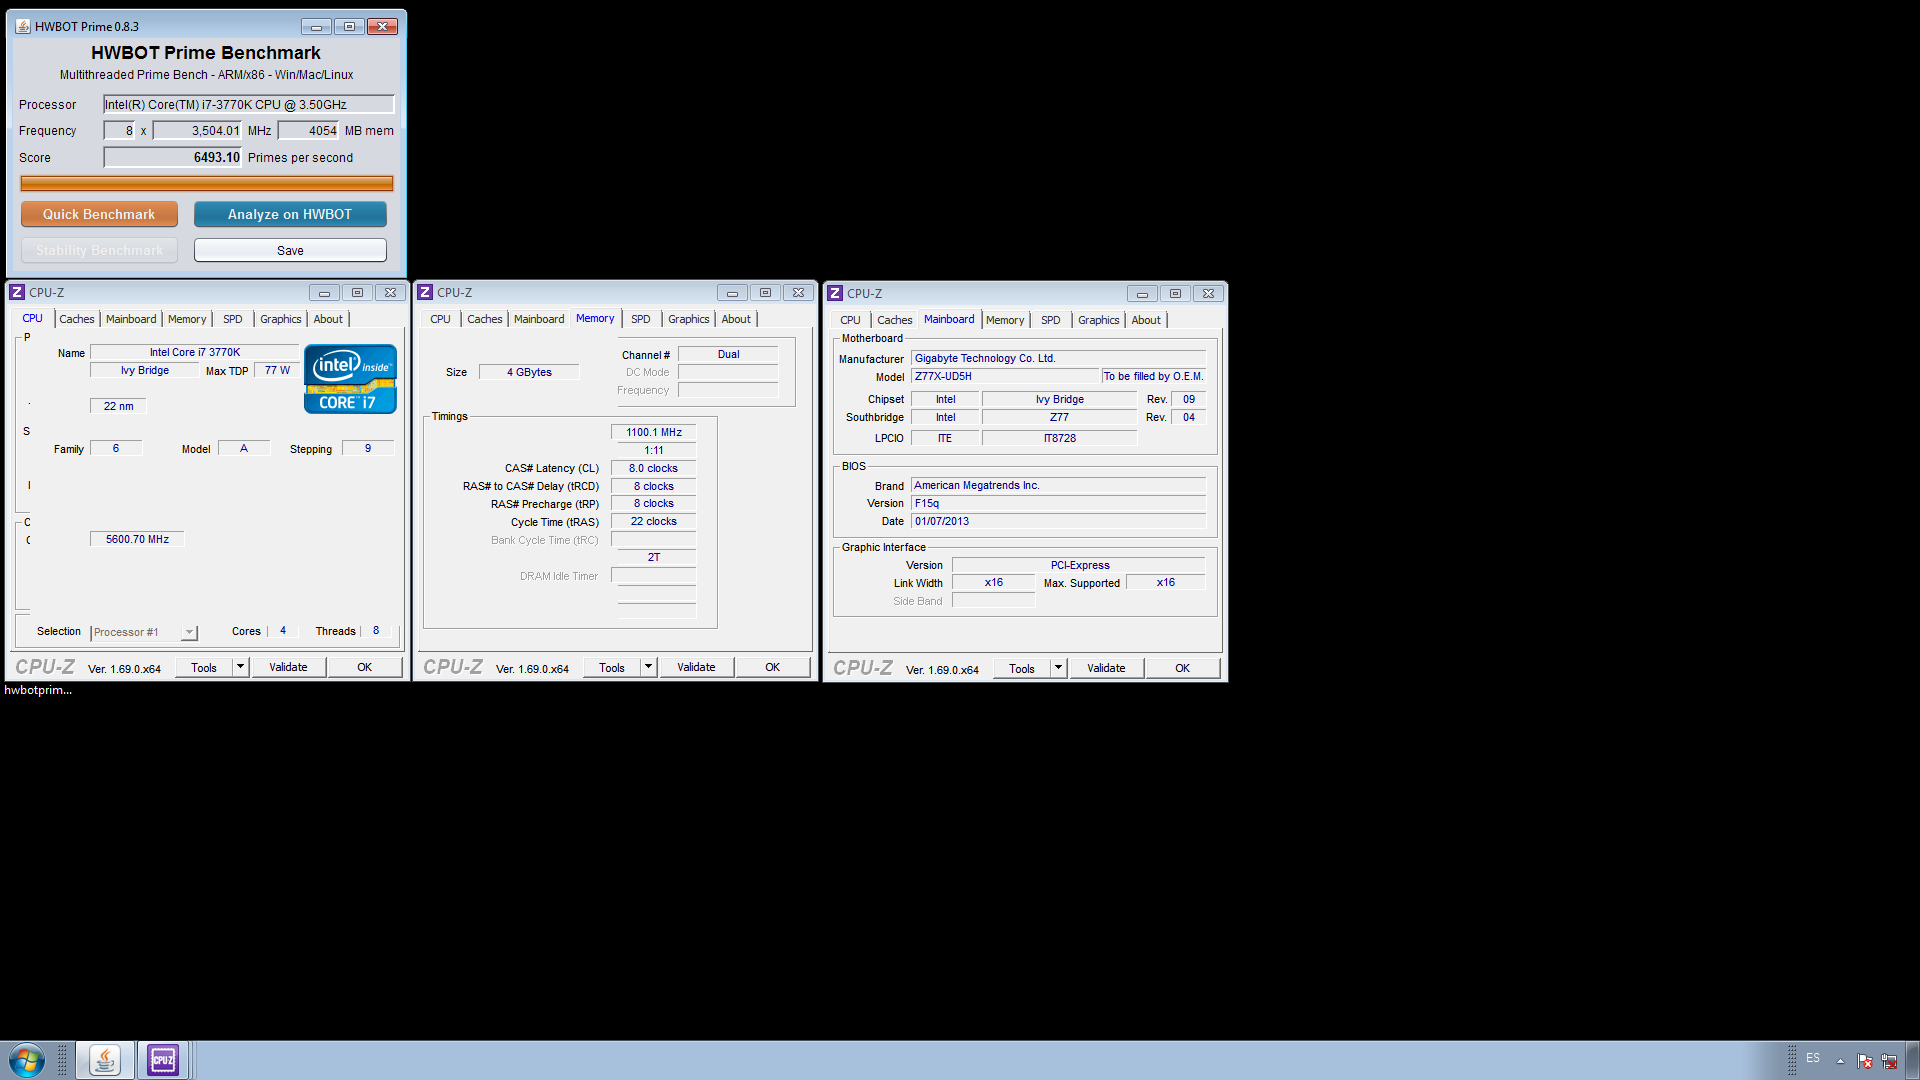Click BIOS date 01/07/2013
Screen dimensions: 1920x1080
[x=1059, y=521]
